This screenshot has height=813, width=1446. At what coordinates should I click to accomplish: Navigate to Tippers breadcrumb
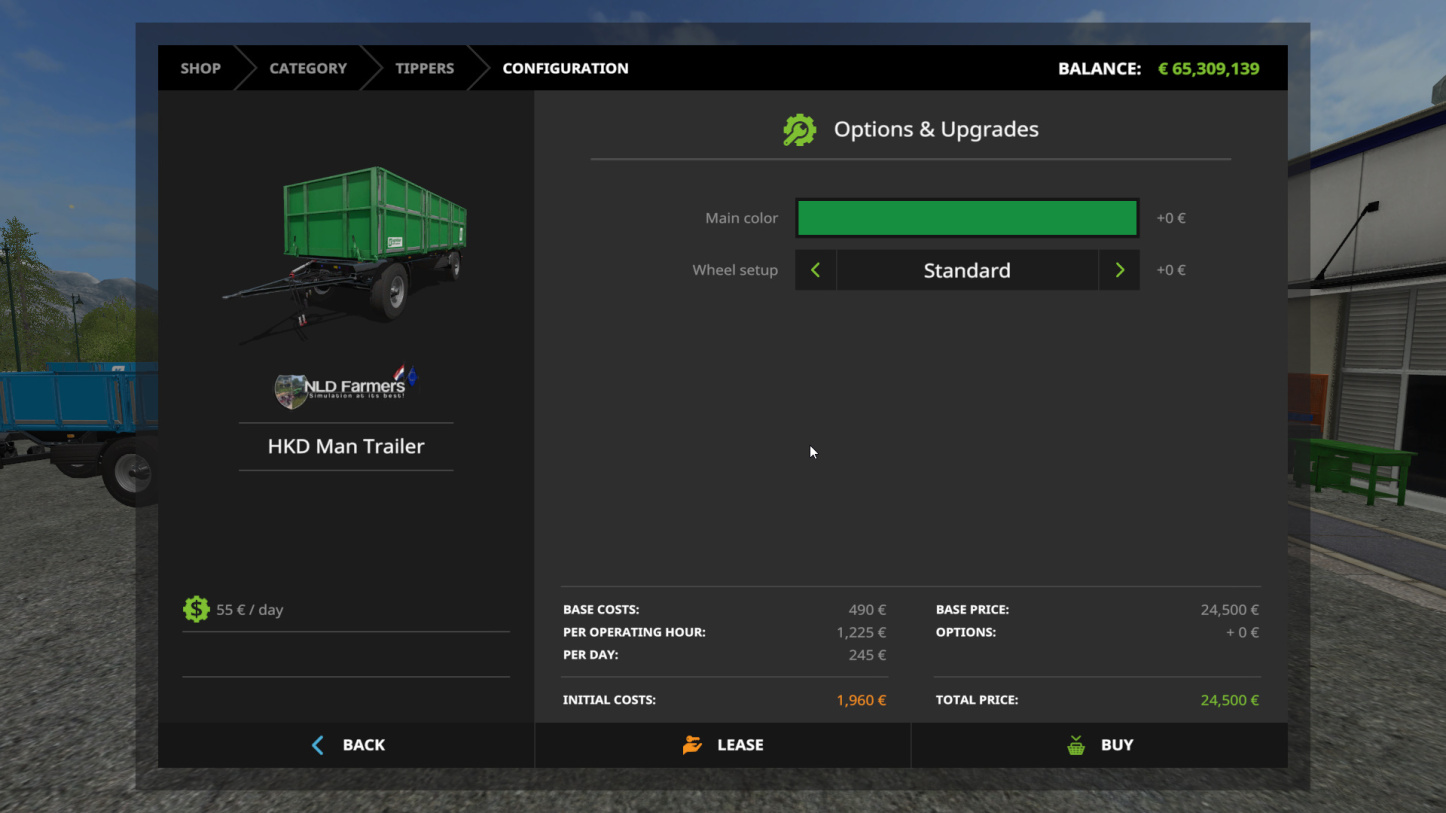click(x=424, y=68)
